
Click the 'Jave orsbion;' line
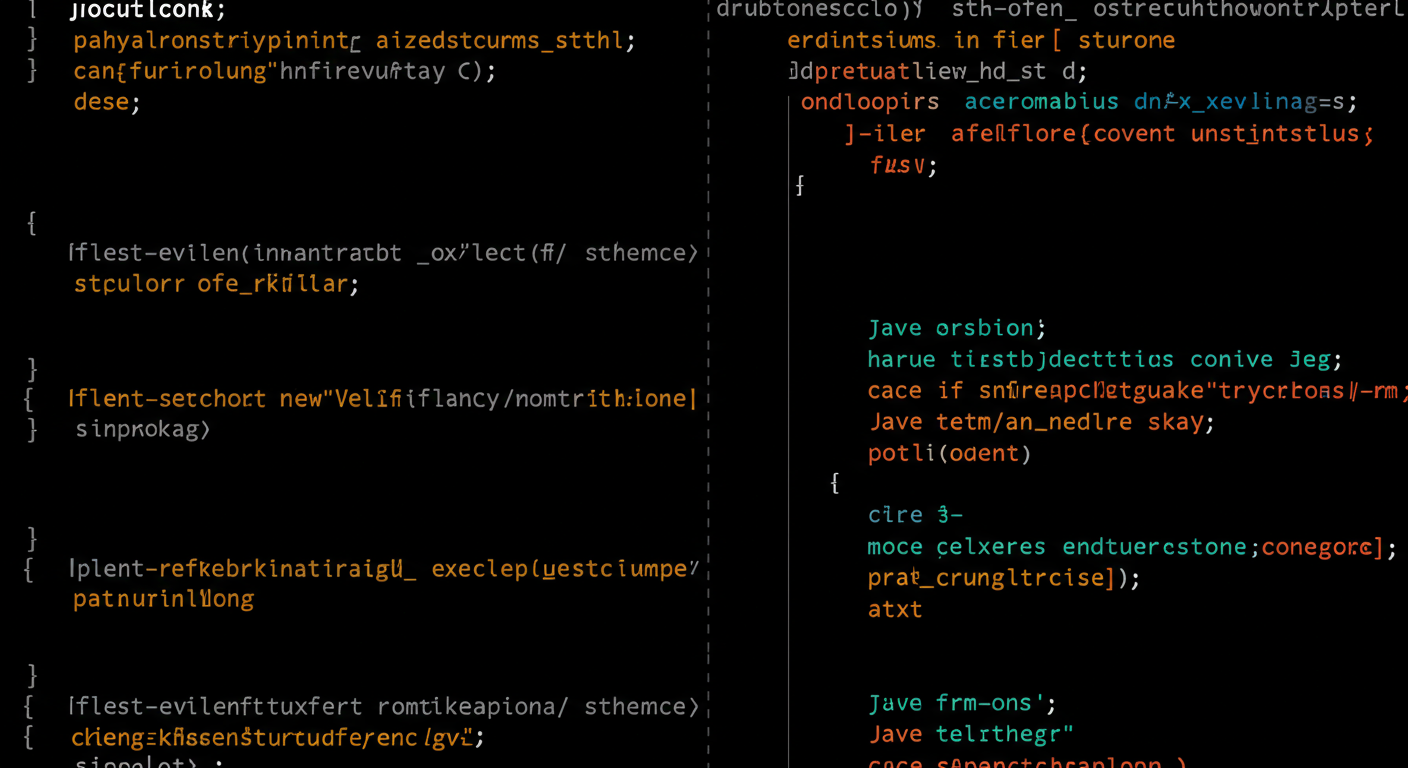click(956, 328)
